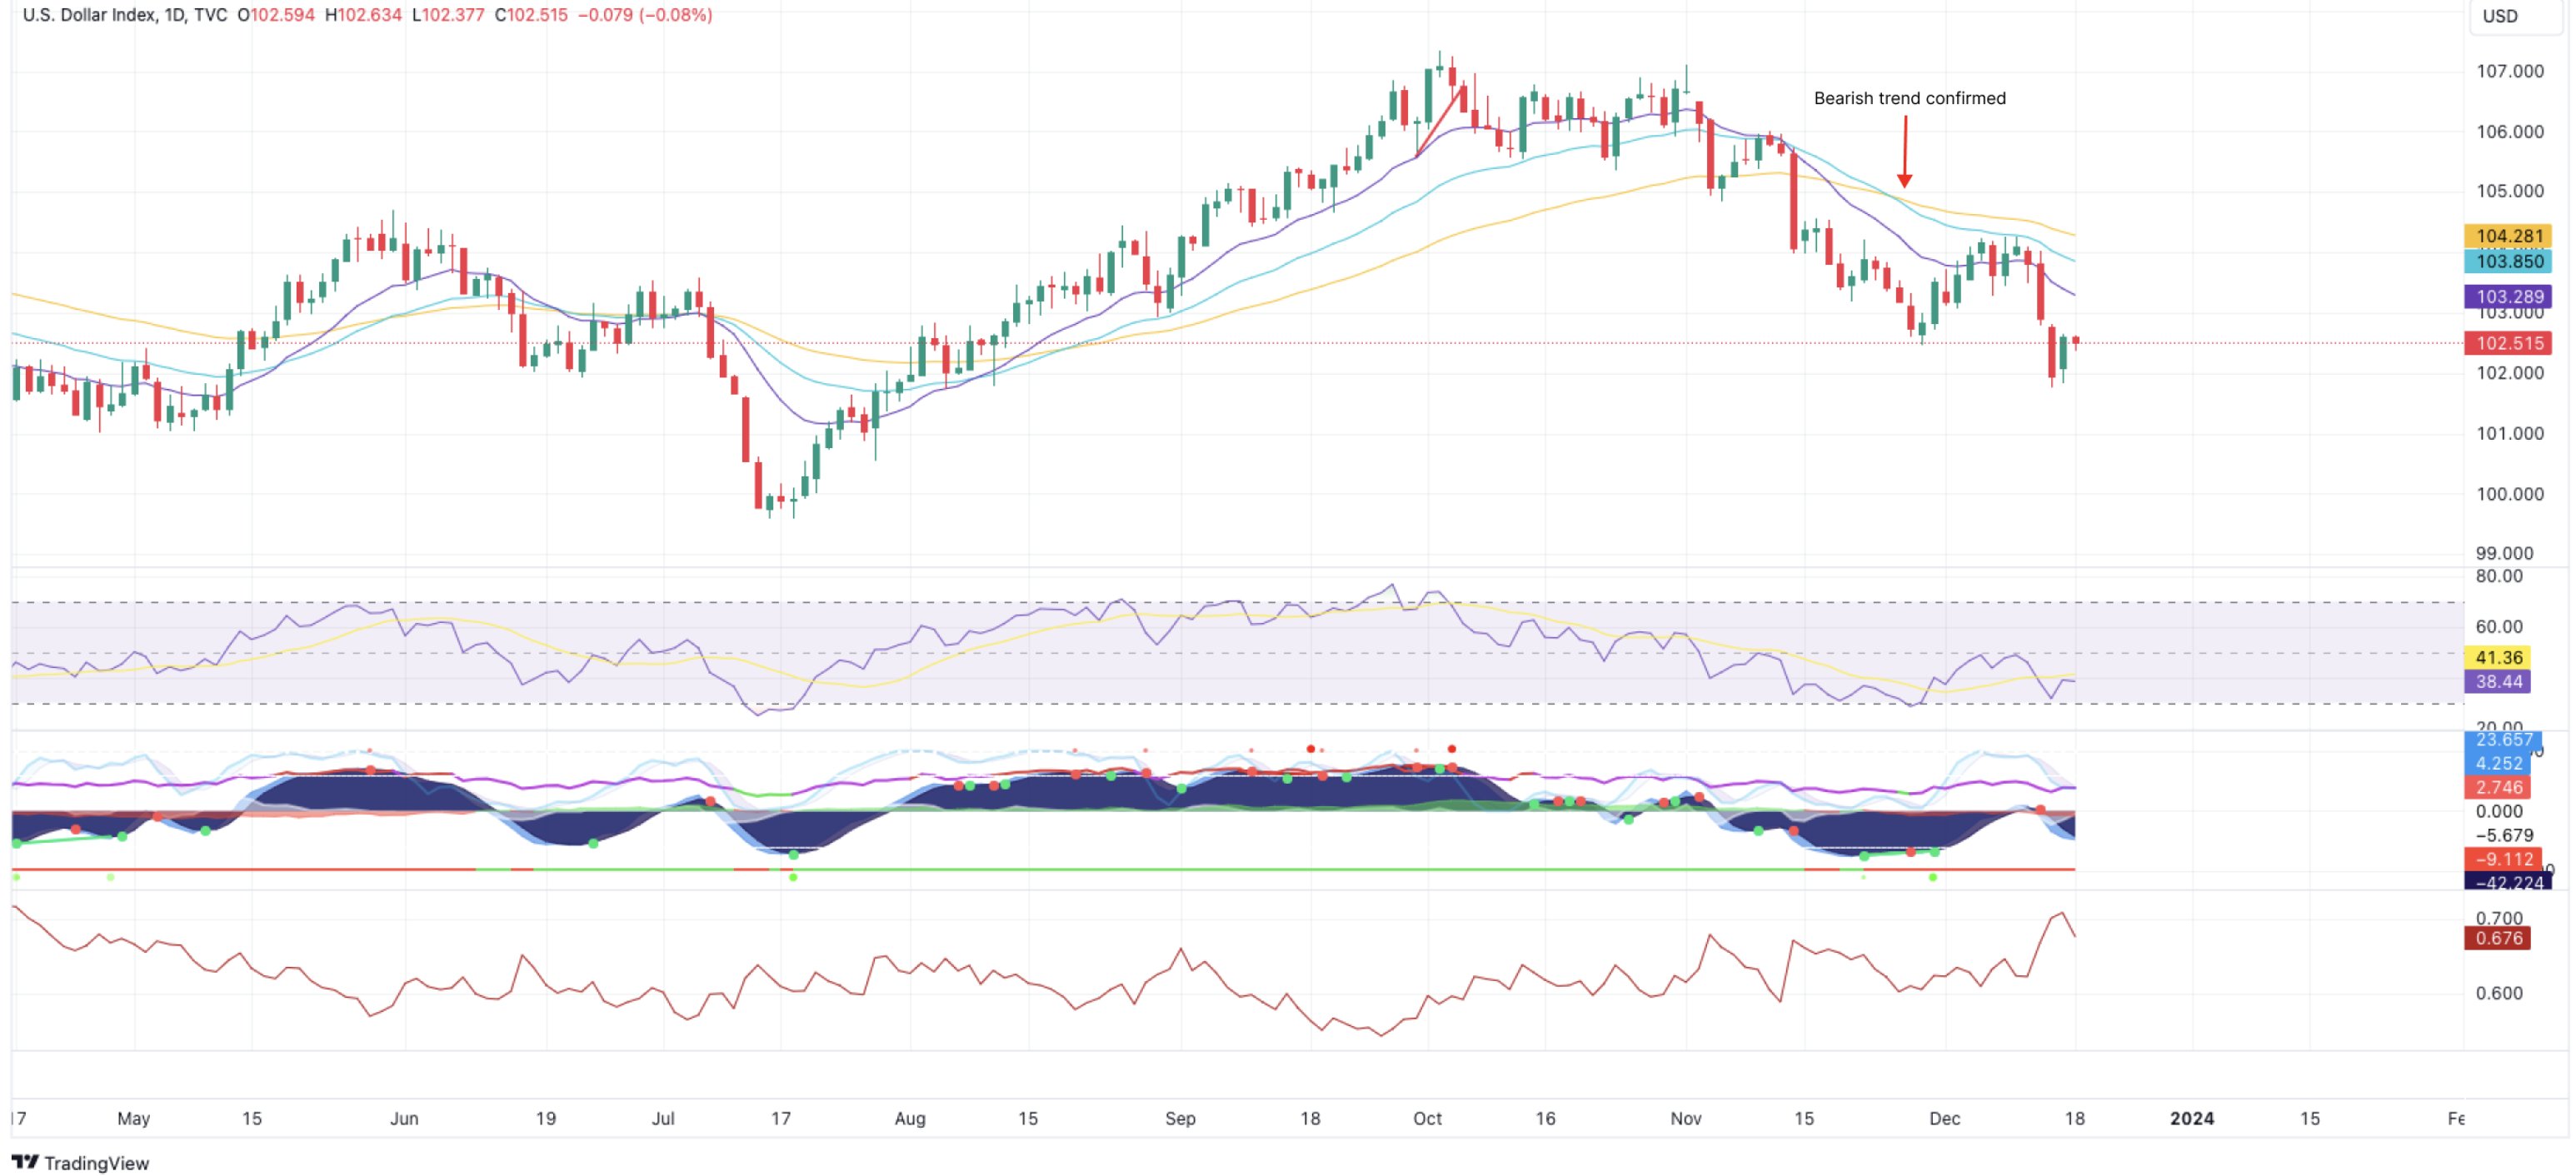Click the 2024 label on the time axis

click(2191, 1118)
